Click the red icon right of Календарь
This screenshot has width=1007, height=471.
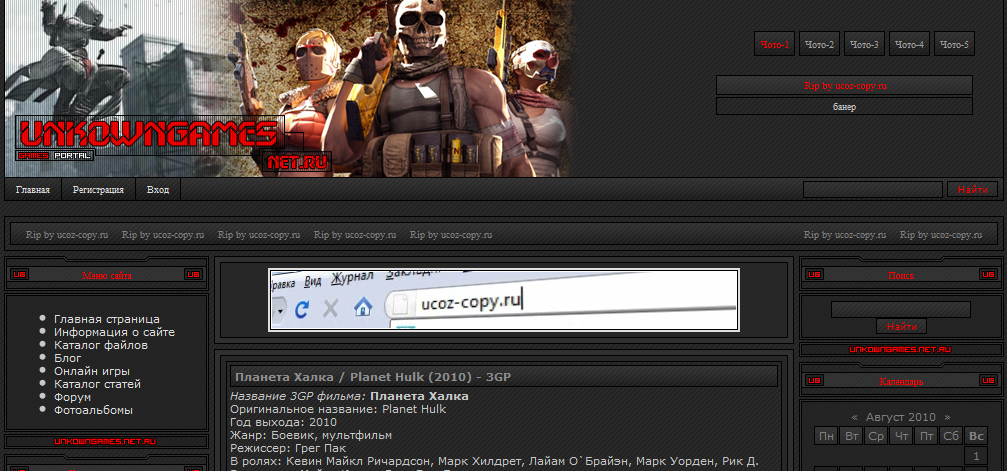tap(987, 381)
